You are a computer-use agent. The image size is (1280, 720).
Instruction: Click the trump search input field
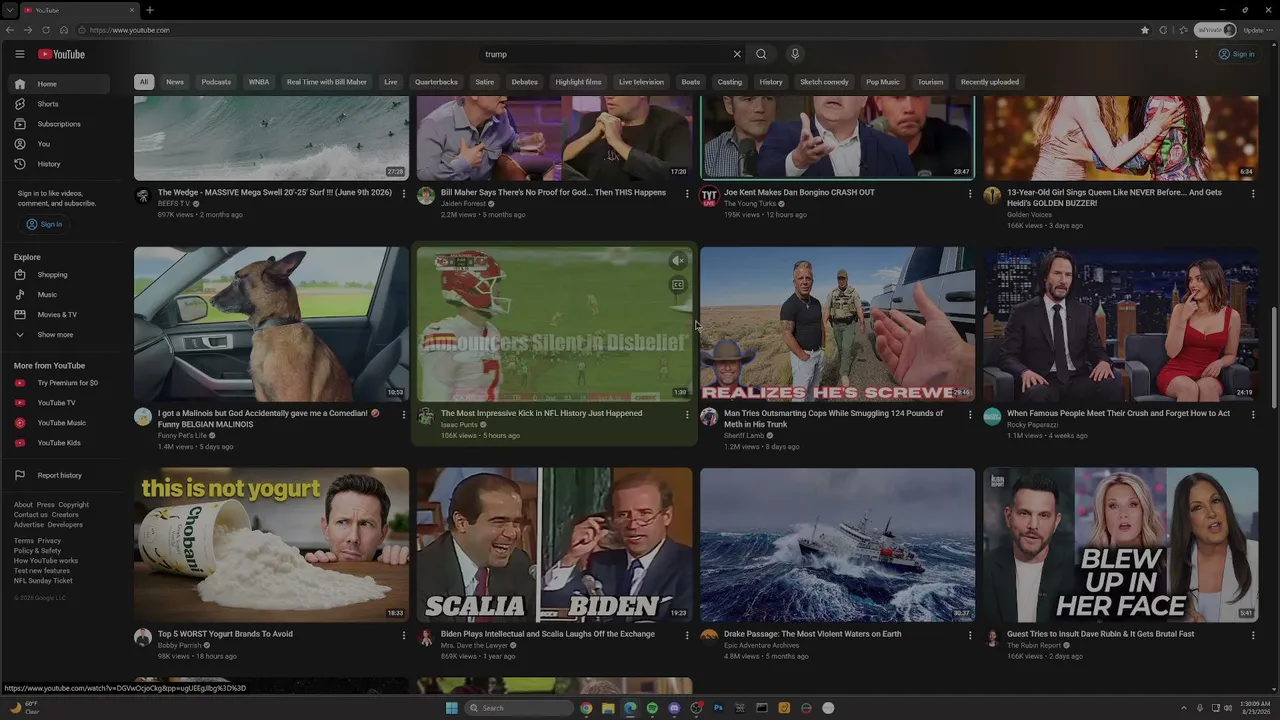coord(607,54)
